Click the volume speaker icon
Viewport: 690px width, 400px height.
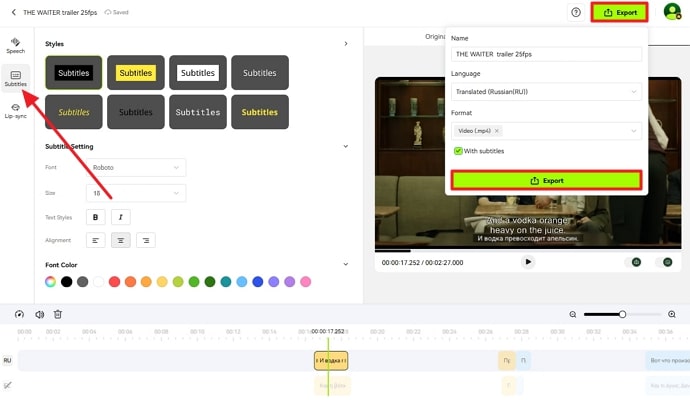40,314
